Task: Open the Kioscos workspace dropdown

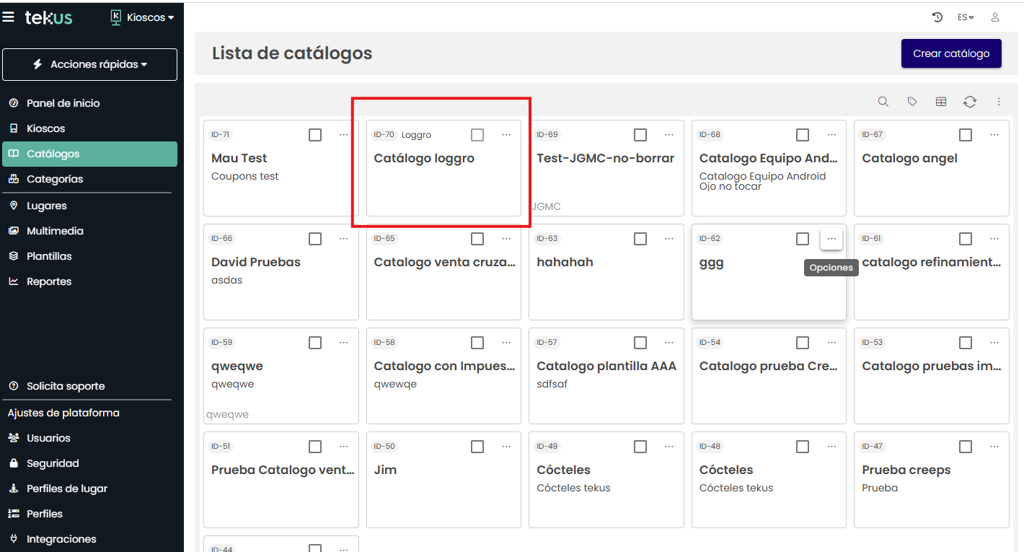Action: 142,17
